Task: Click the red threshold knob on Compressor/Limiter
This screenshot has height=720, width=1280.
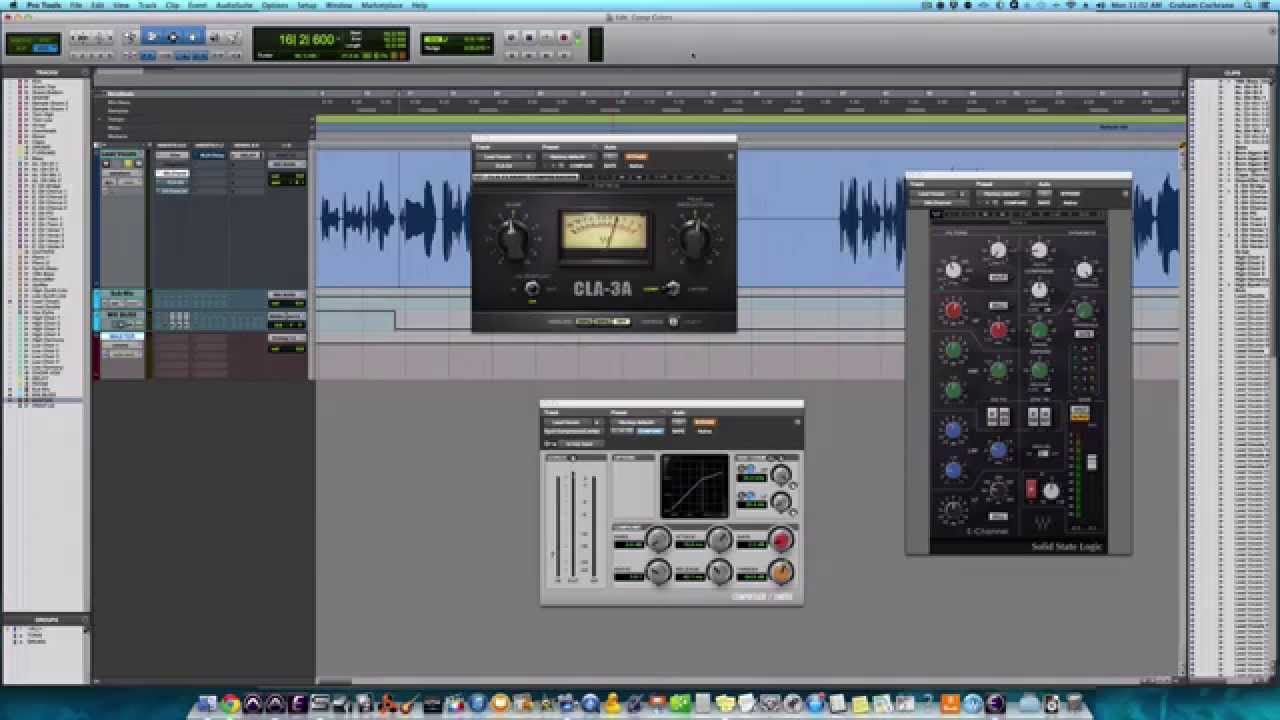Action: [x=781, y=540]
